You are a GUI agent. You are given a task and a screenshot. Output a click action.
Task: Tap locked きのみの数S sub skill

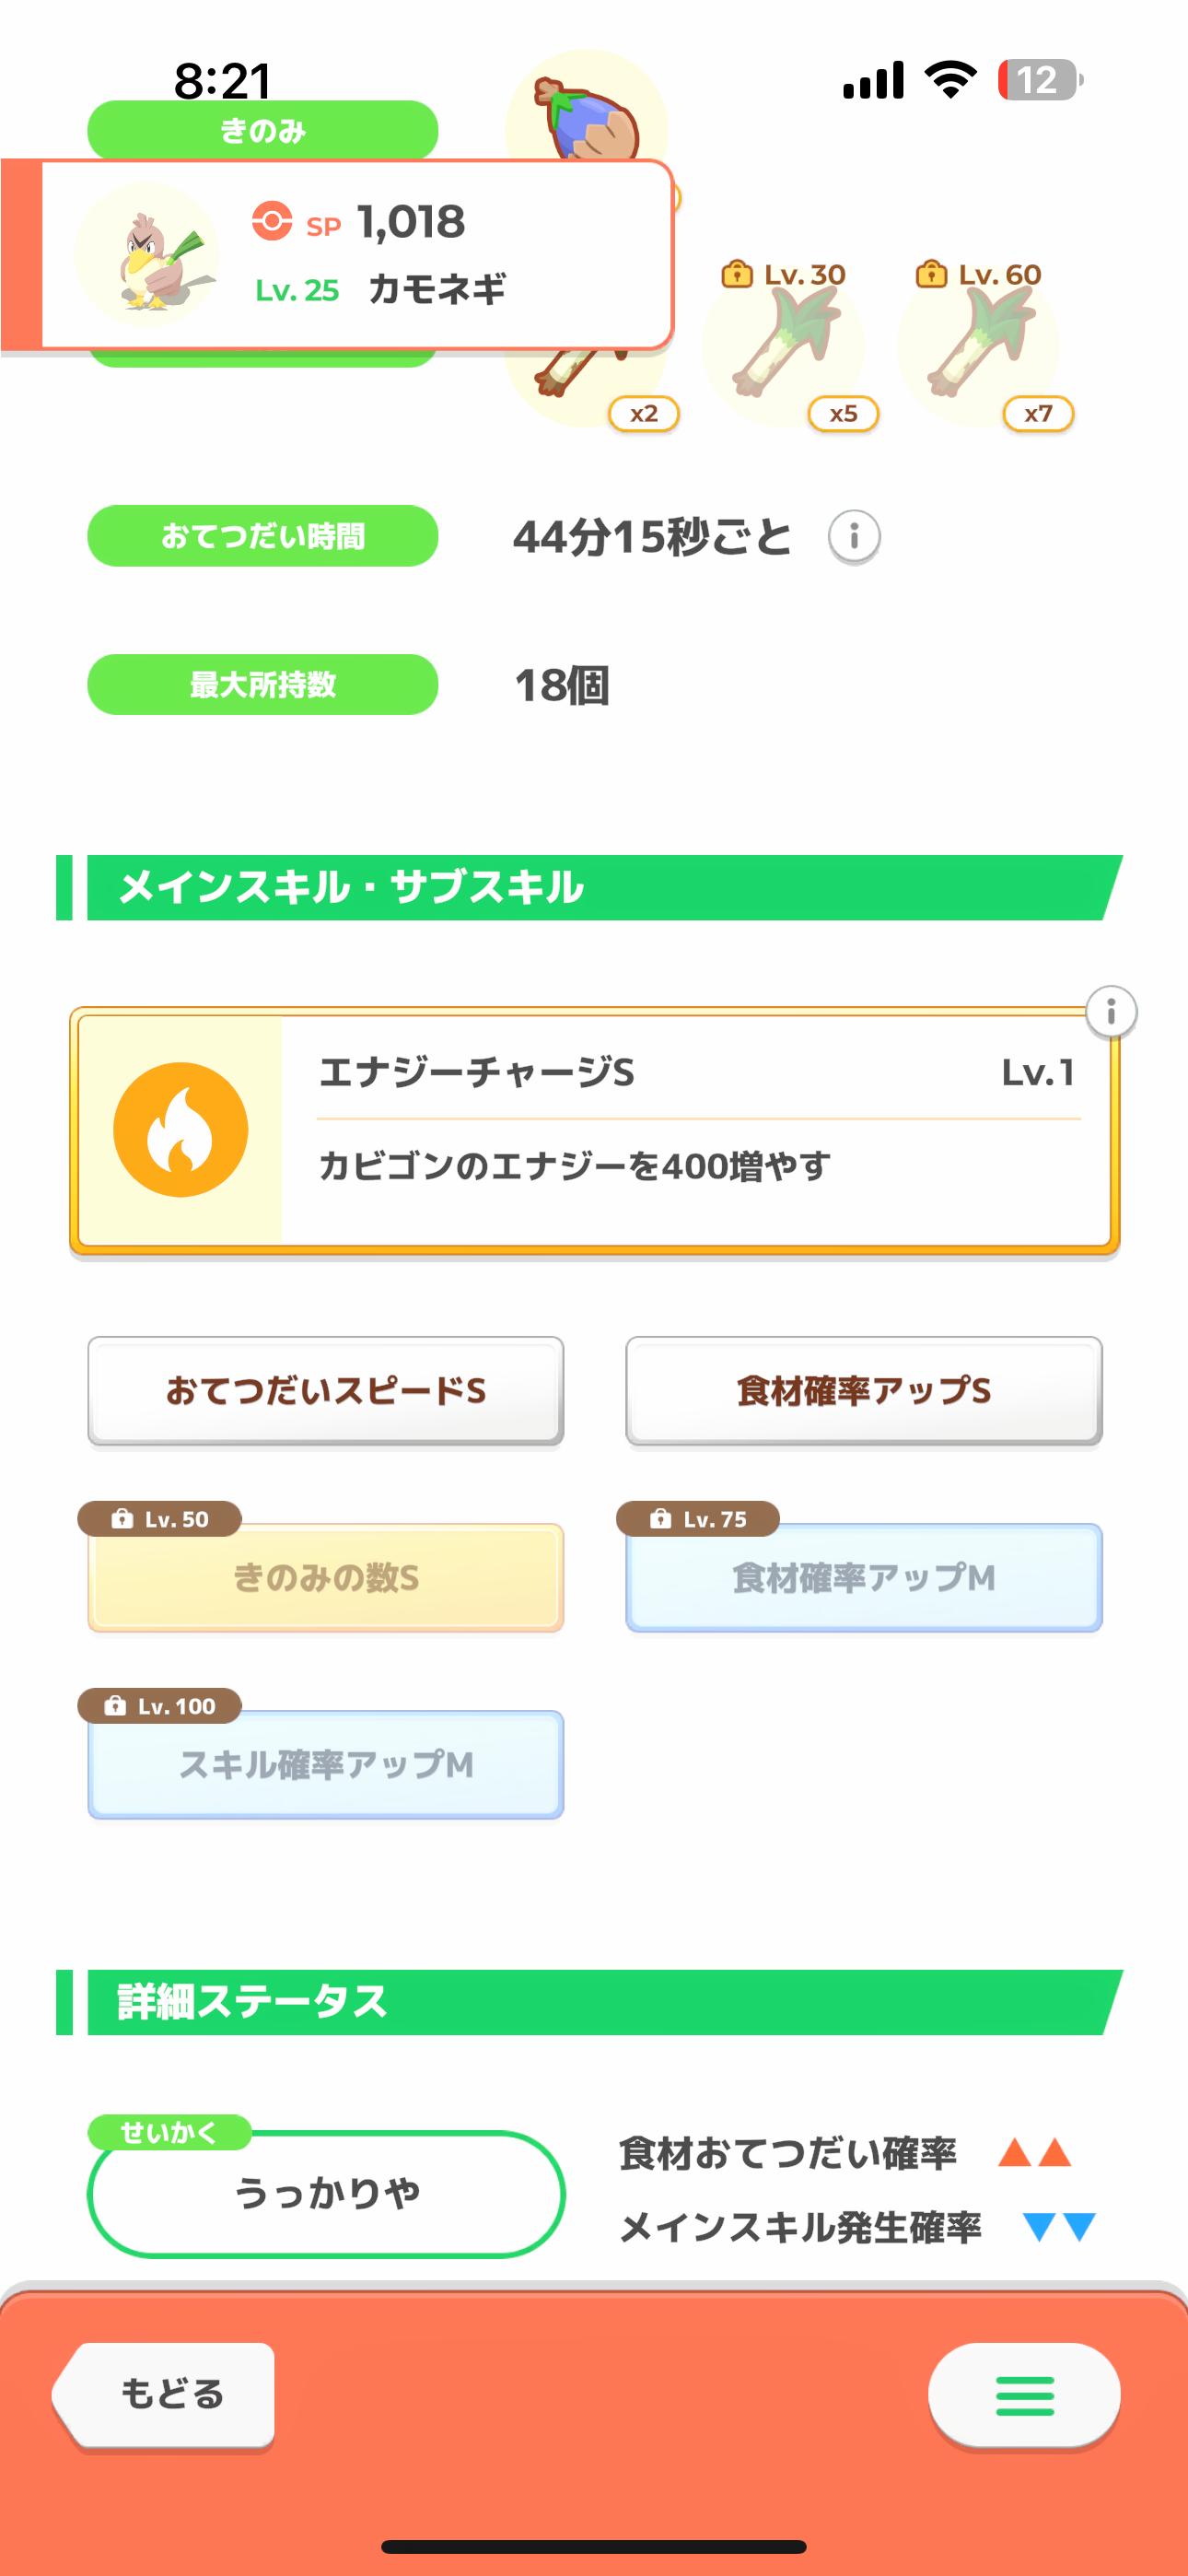pyautogui.click(x=326, y=1578)
